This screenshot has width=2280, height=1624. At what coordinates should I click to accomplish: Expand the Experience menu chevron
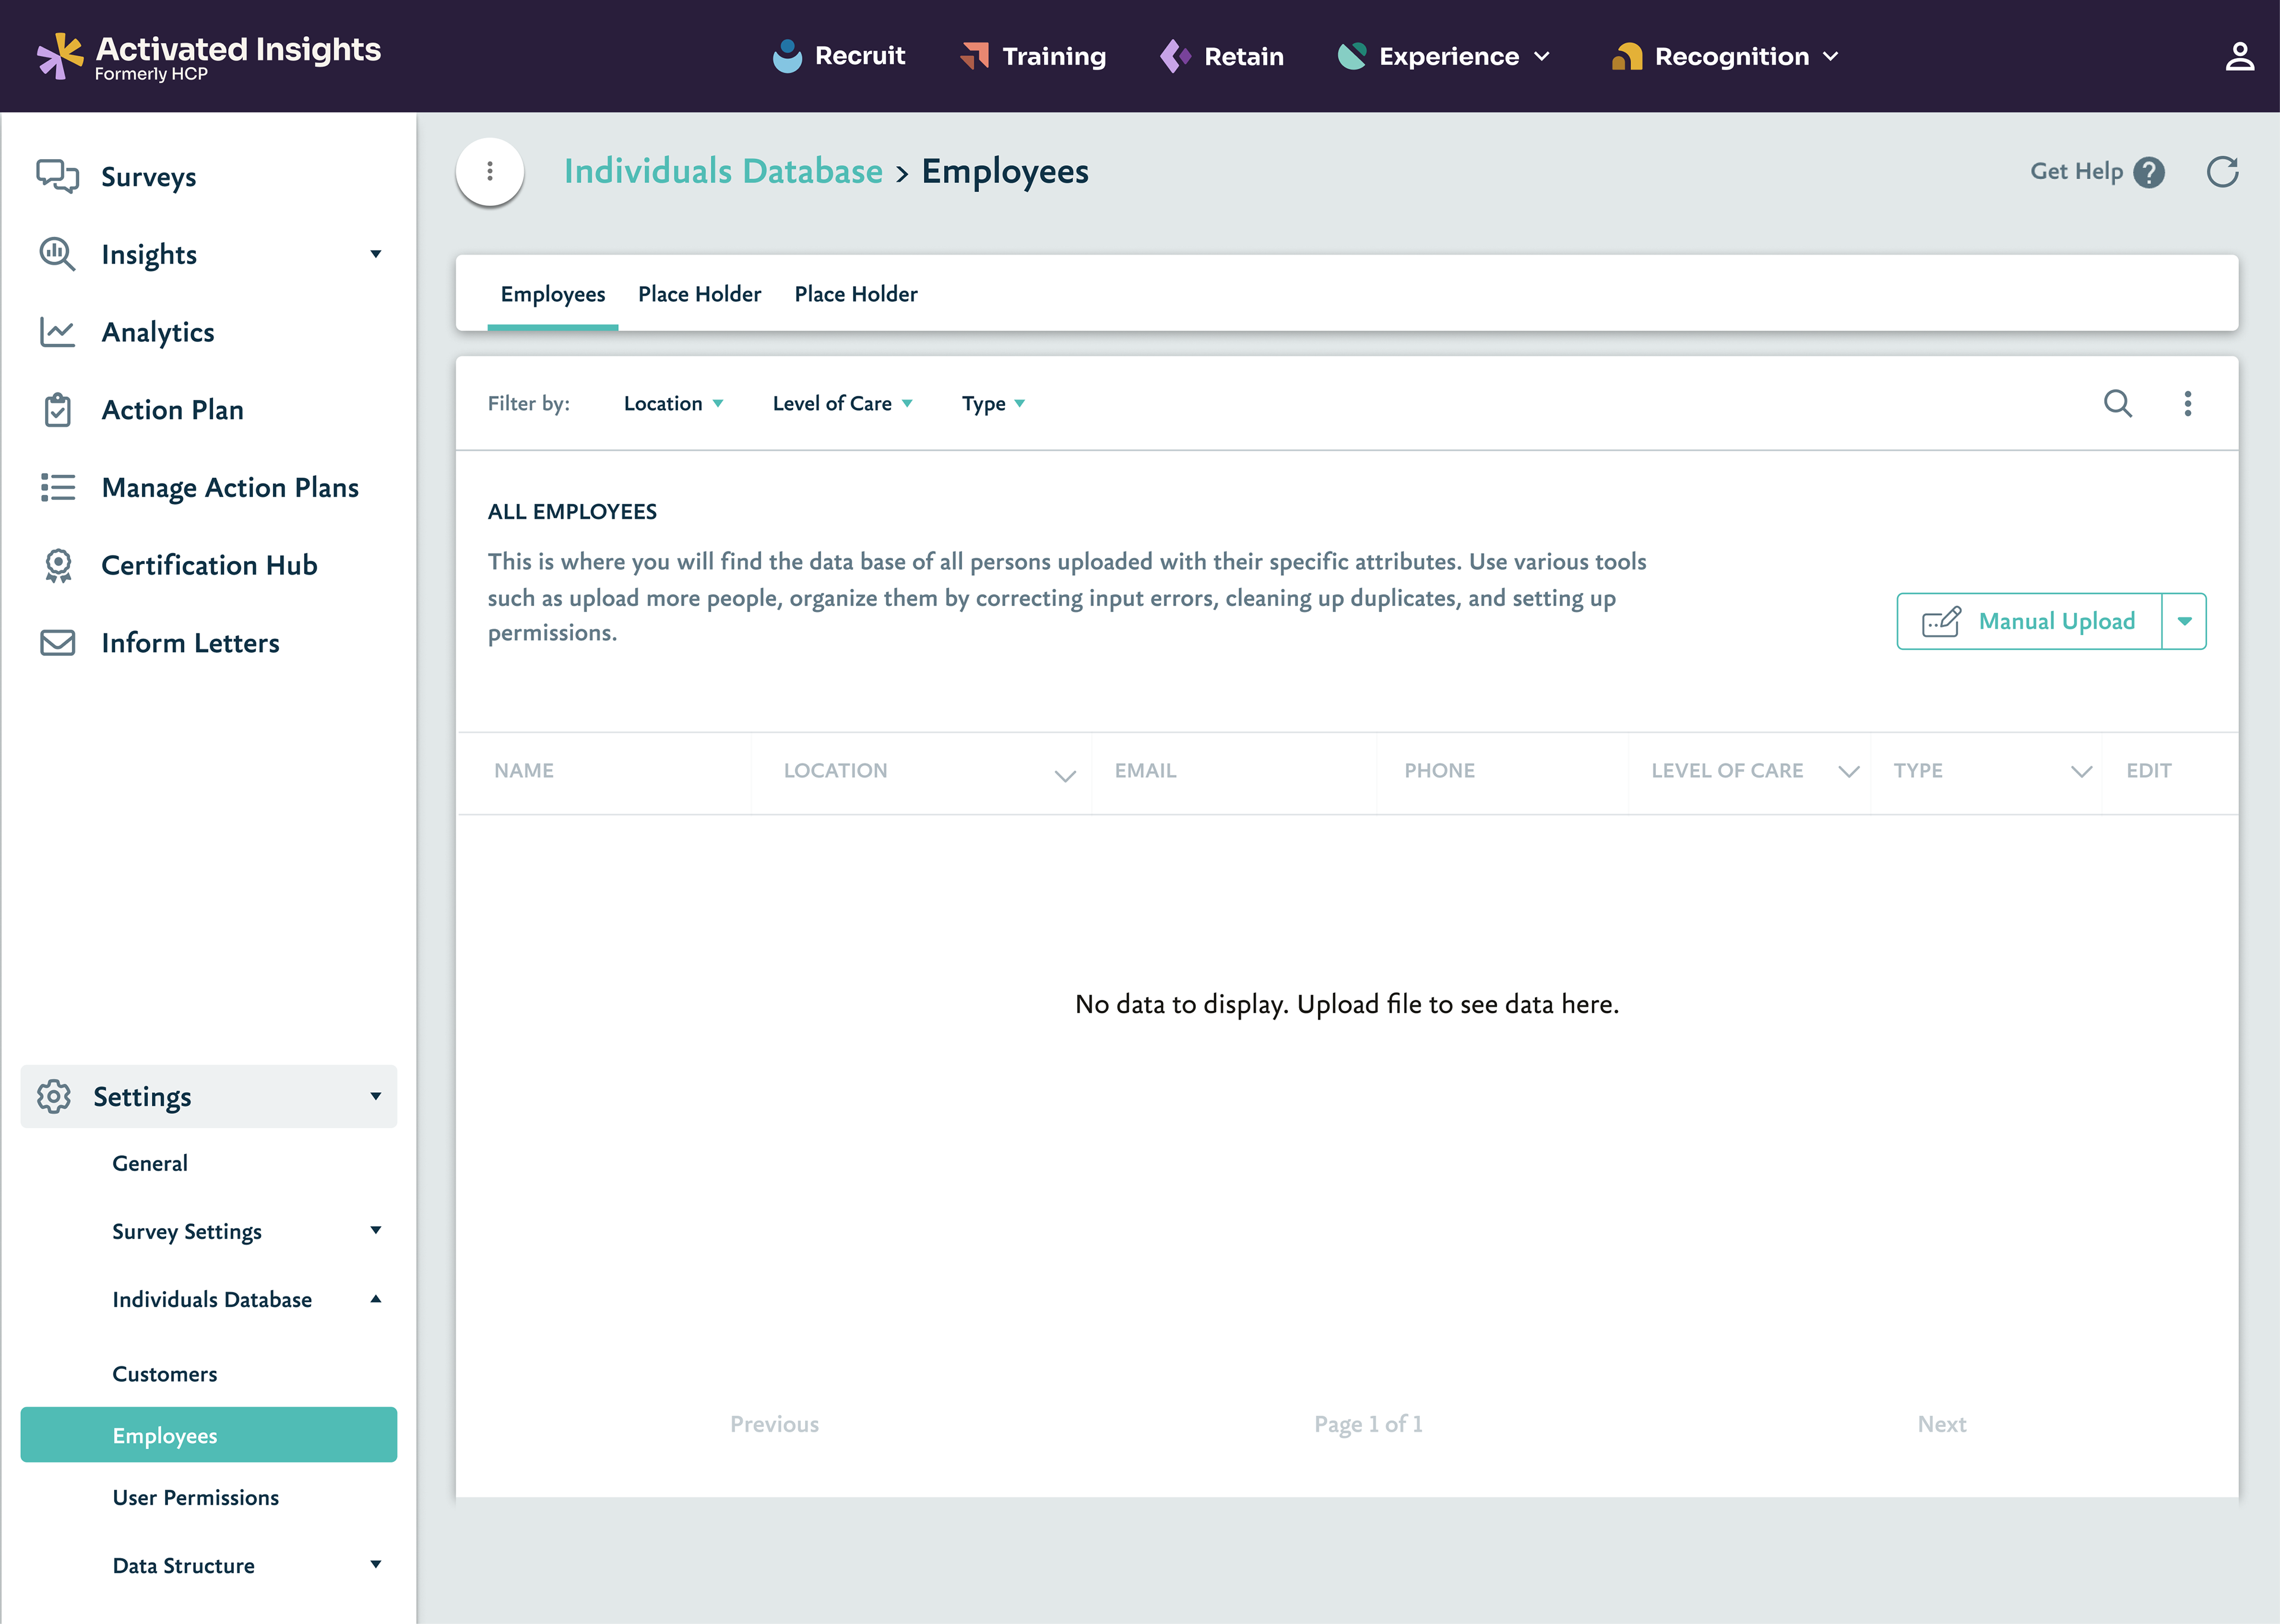tap(1542, 57)
